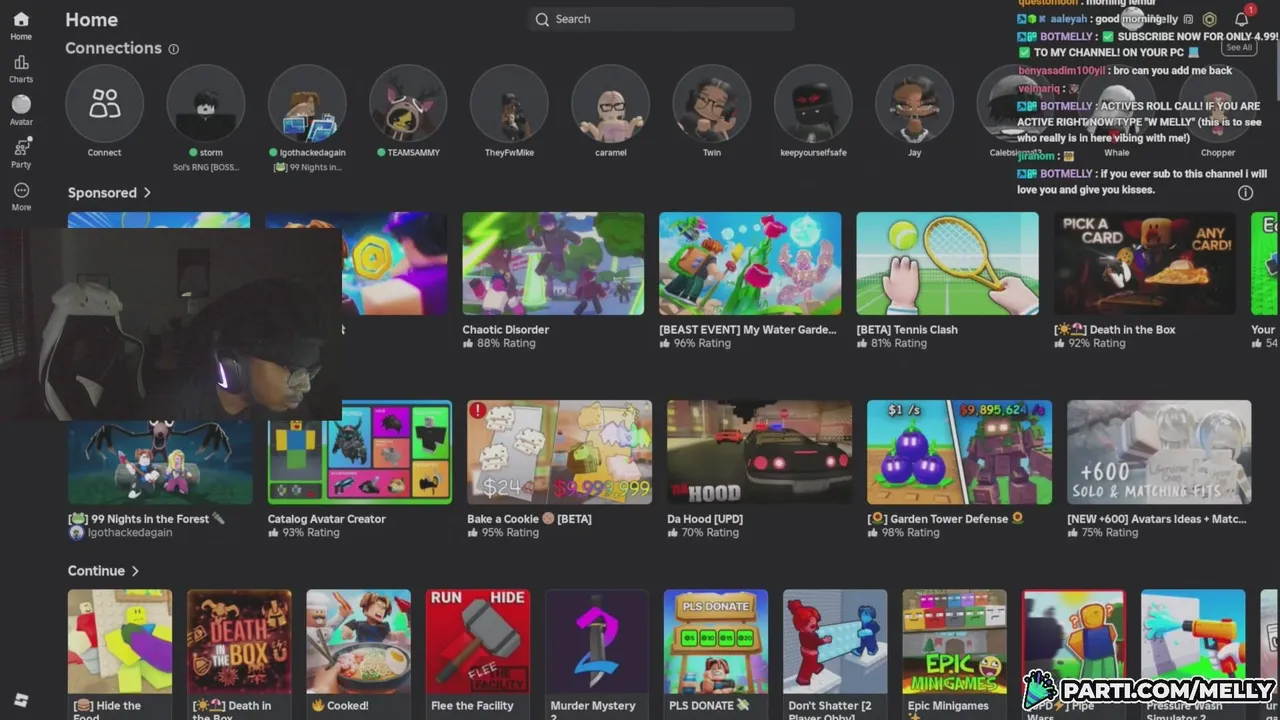Click the chat info circle icon
Screen dimensions: 1280x720
click(x=1245, y=193)
